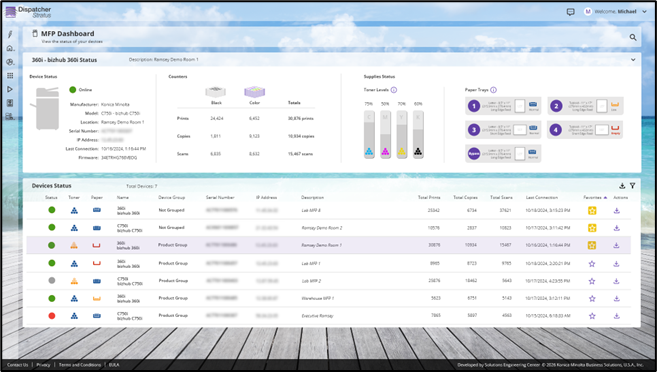Open the devices icon at sidebar bottom
Image resolution: width=657 pixels, height=372 pixels.
coord(10,116)
